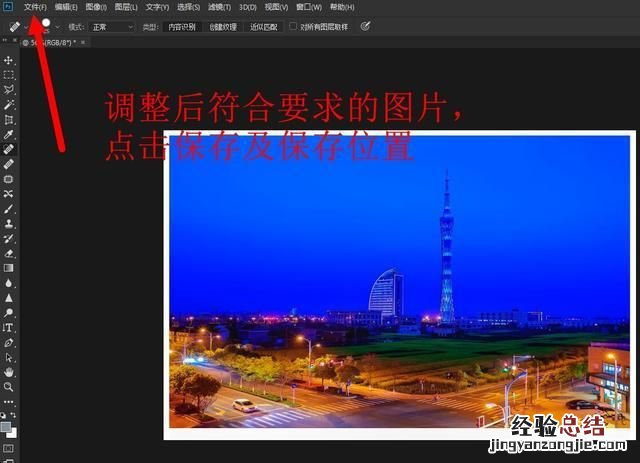Select 内容识别 type option
640x463 pixels.
[x=181, y=27]
